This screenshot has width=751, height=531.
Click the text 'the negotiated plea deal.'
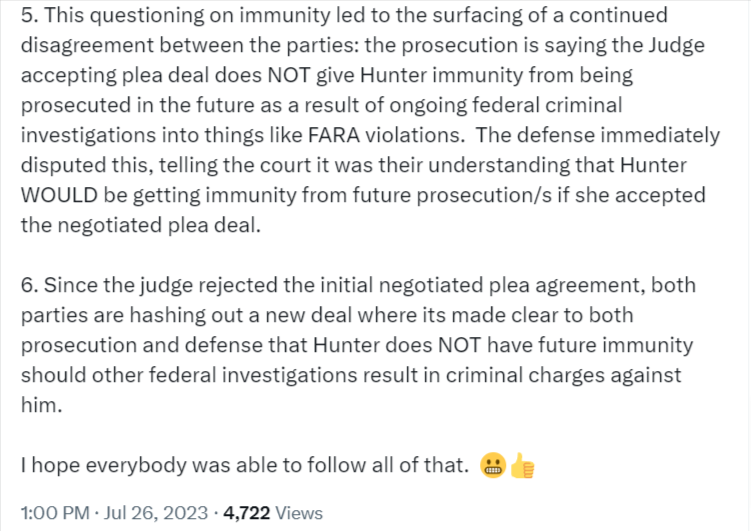124,225
